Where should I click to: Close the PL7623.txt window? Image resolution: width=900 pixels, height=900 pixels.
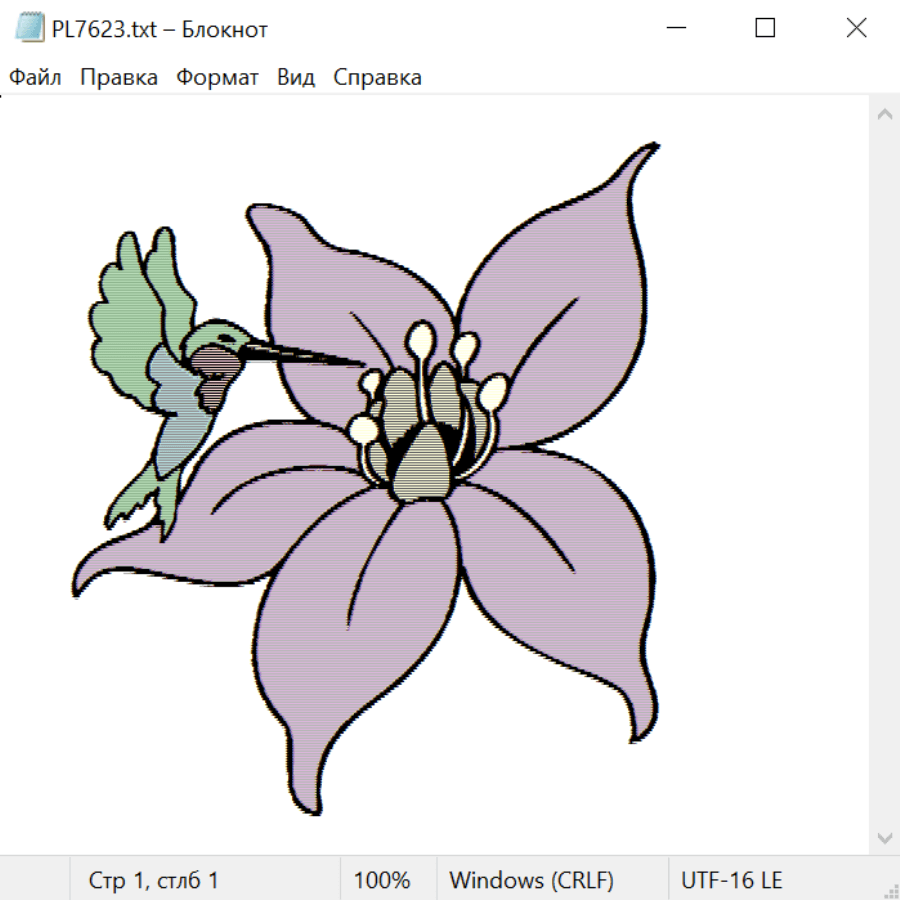point(856,29)
